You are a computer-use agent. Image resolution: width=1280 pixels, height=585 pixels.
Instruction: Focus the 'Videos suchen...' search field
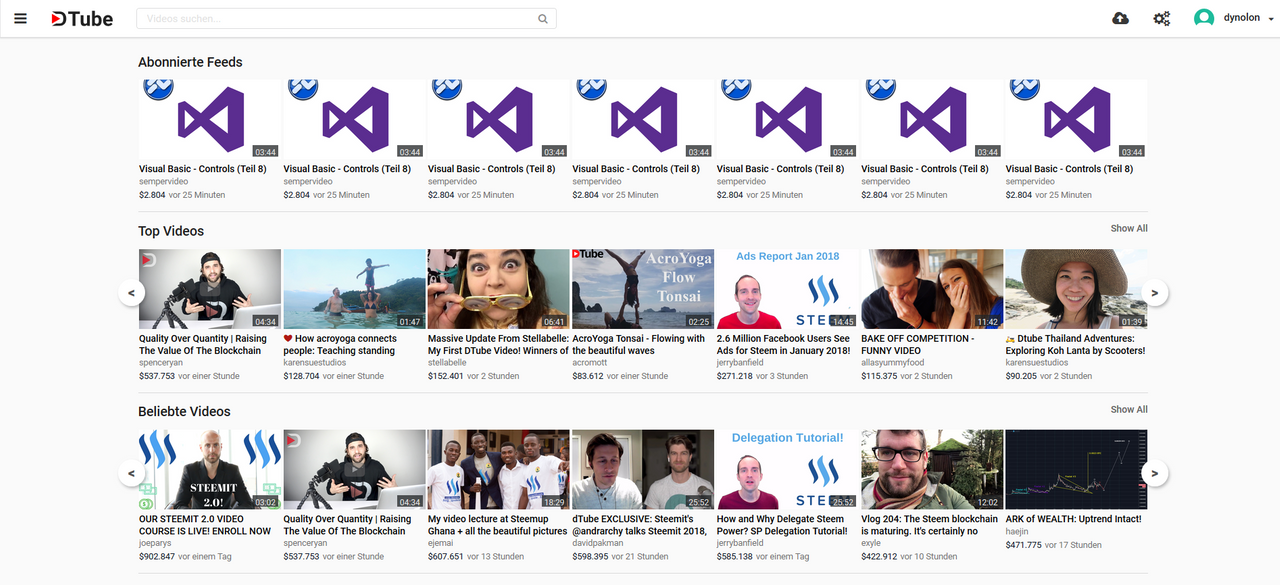click(345, 19)
